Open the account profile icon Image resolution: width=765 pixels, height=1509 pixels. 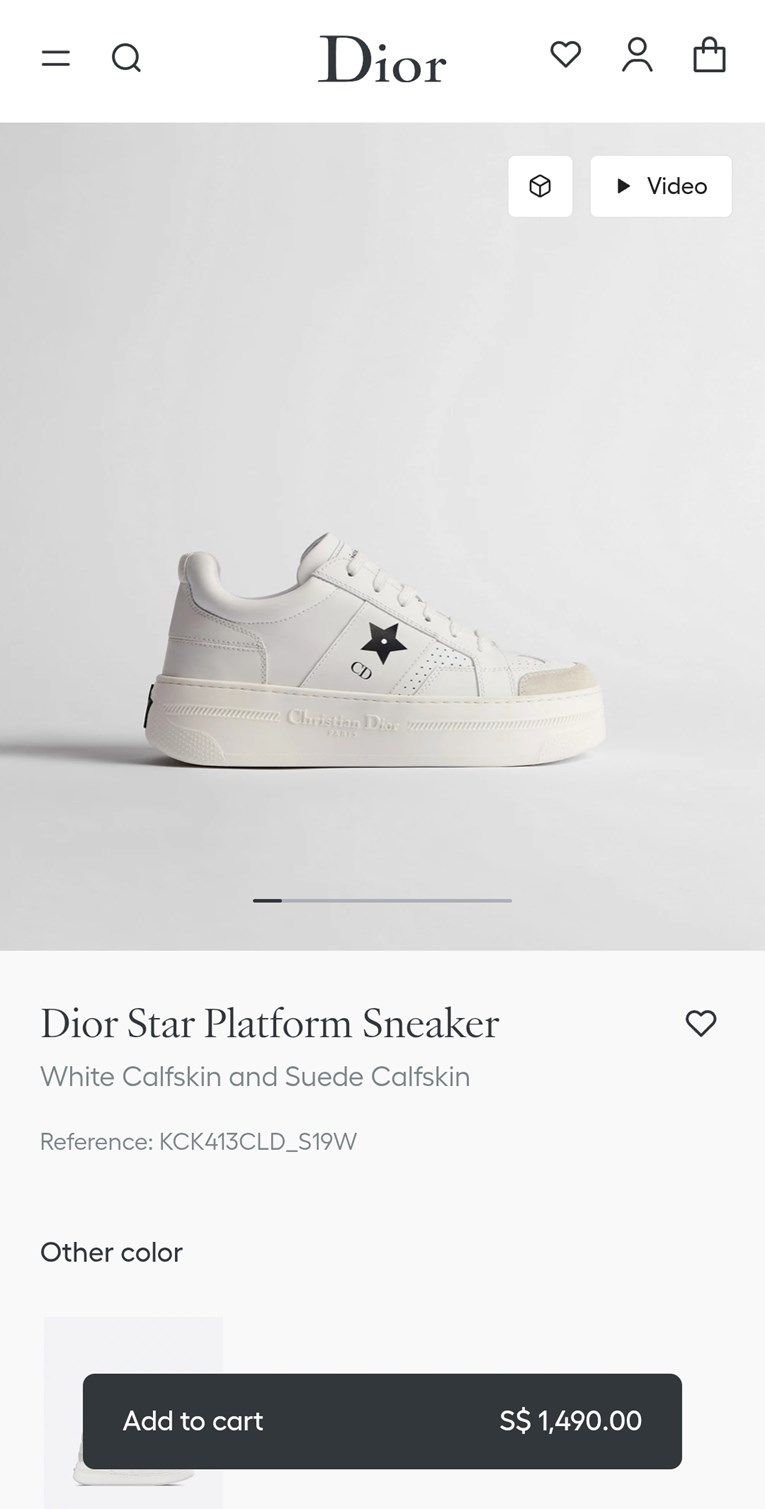tap(637, 55)
